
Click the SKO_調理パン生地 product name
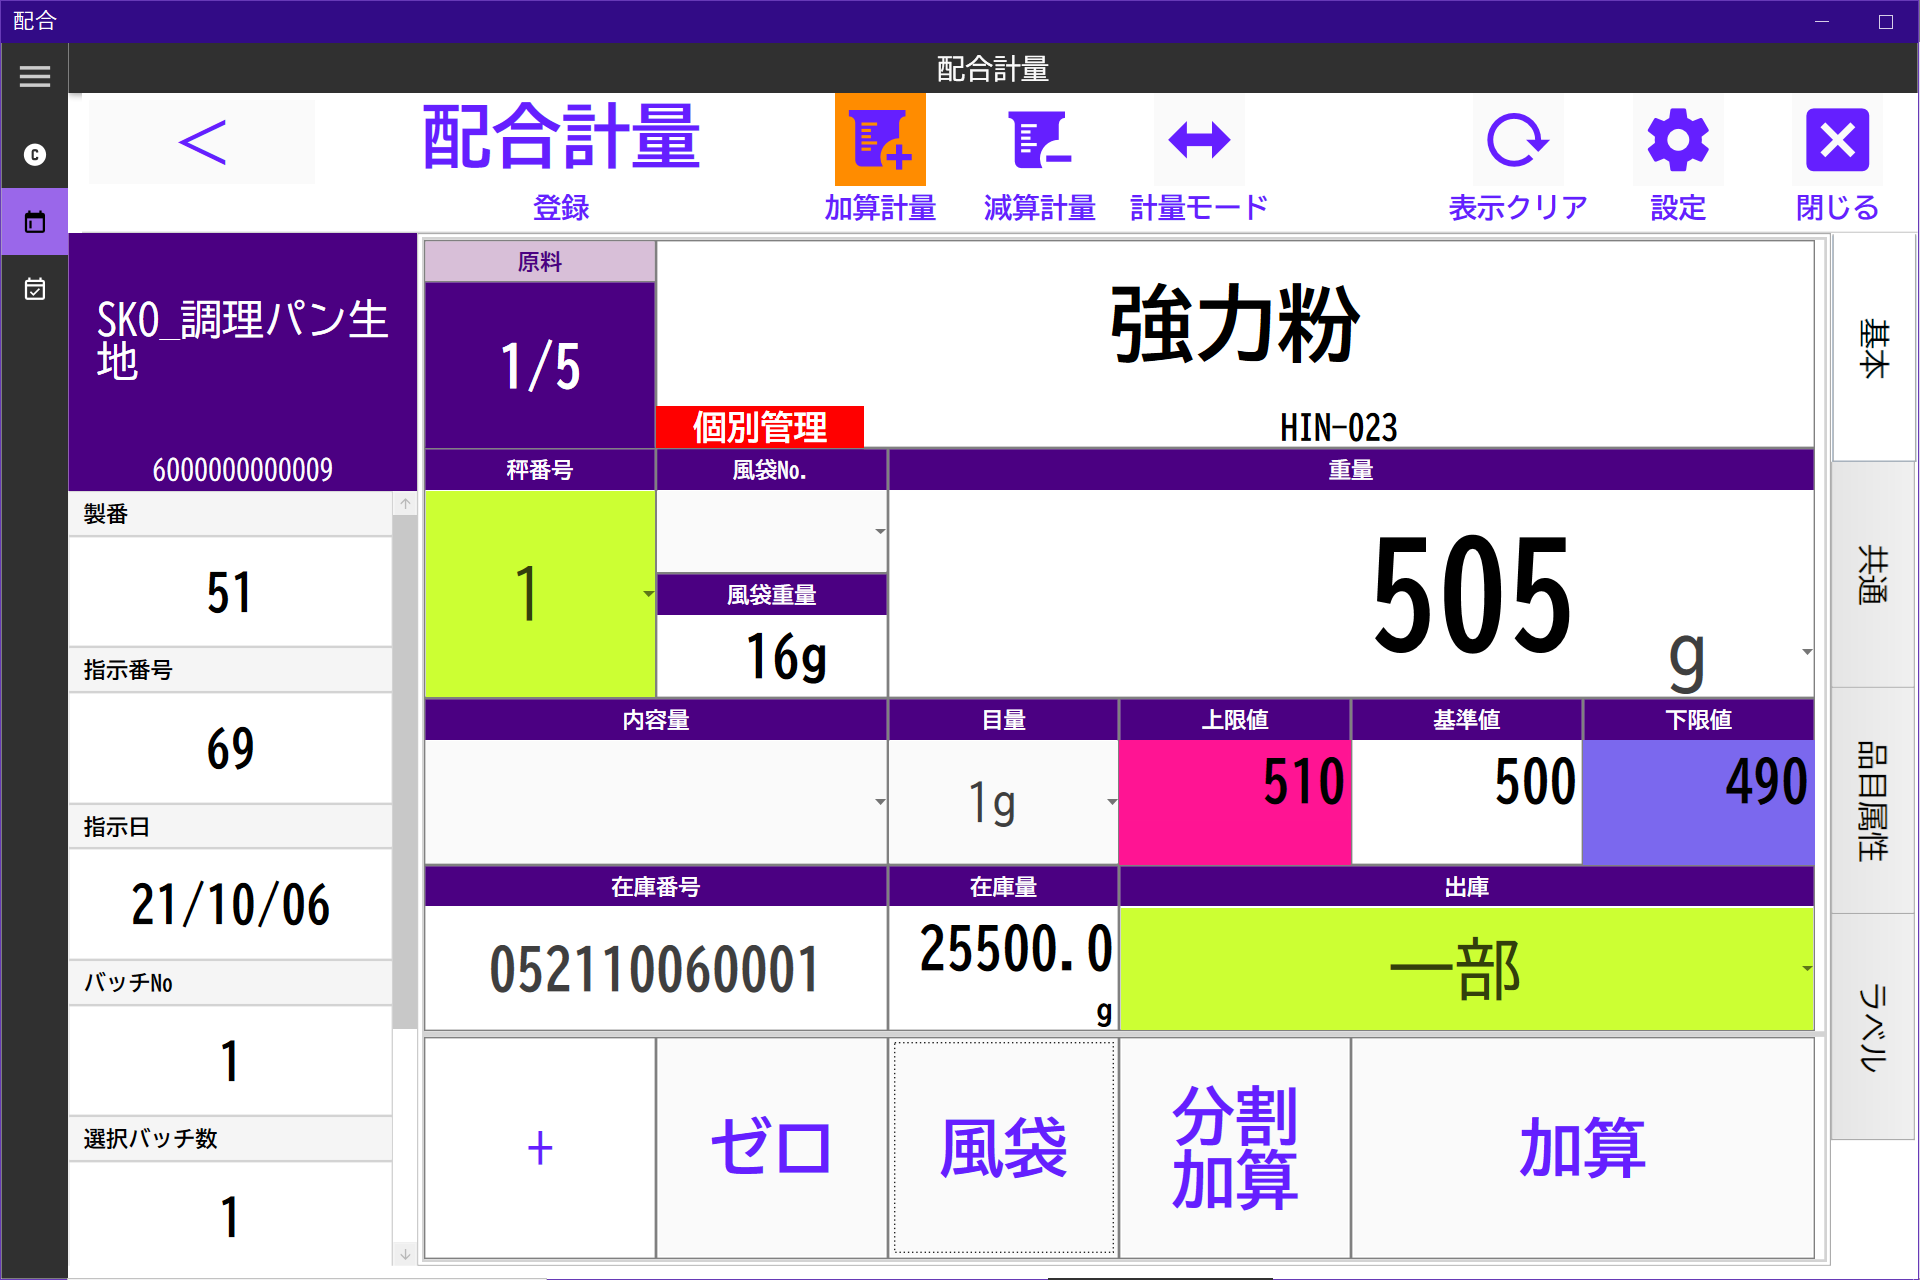(242, 340)
